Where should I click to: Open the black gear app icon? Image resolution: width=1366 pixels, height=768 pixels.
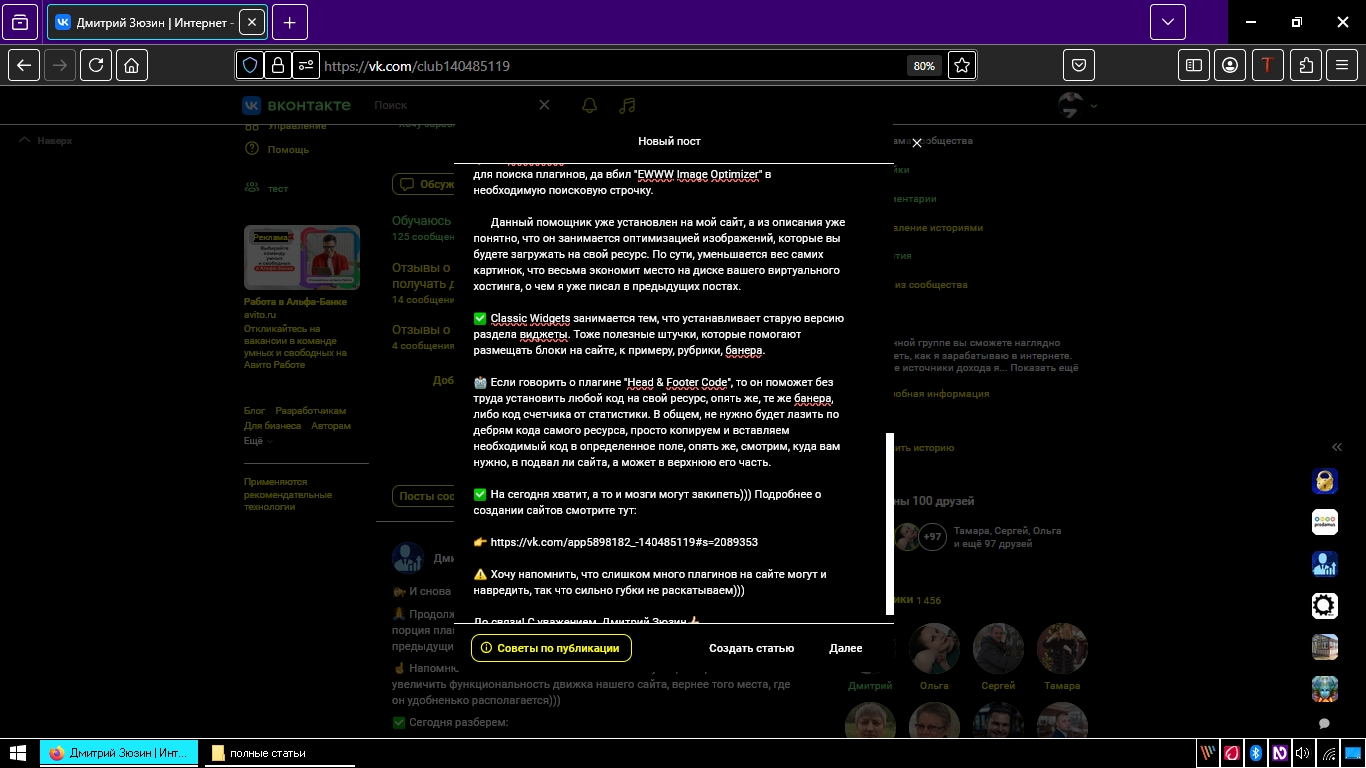coord(1325,605)
